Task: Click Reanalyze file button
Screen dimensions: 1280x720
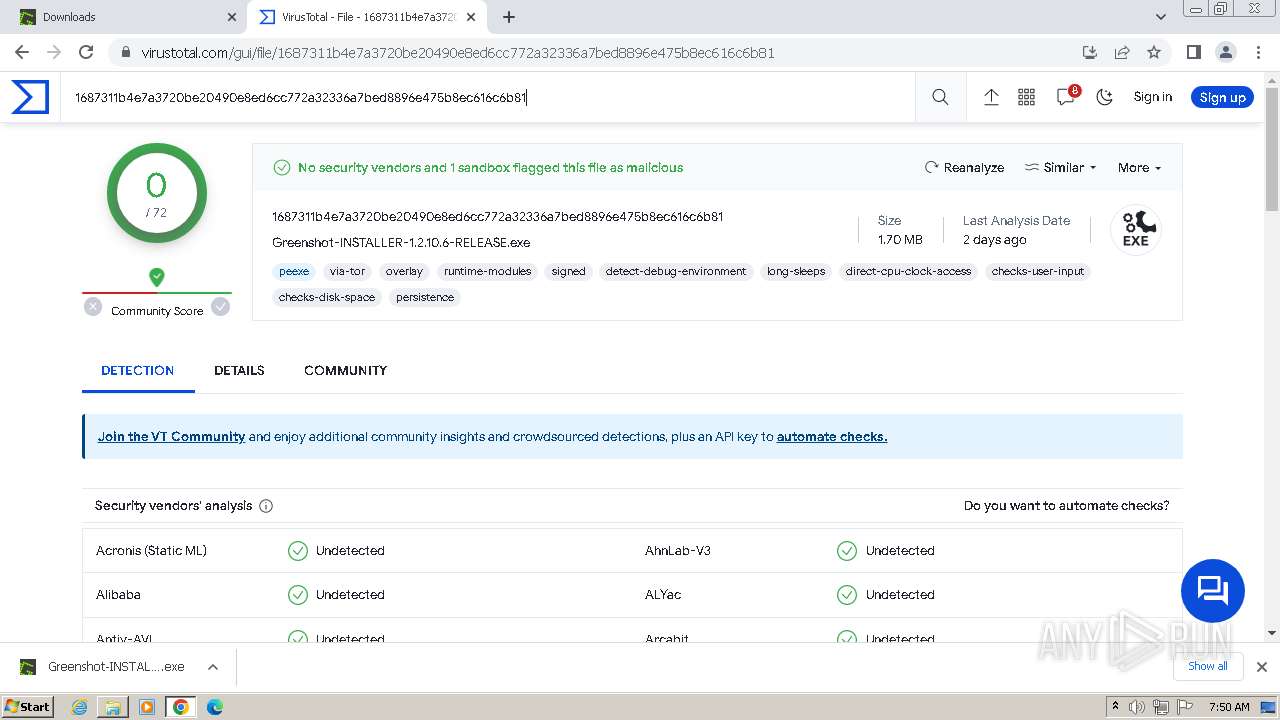Action: 964,168
